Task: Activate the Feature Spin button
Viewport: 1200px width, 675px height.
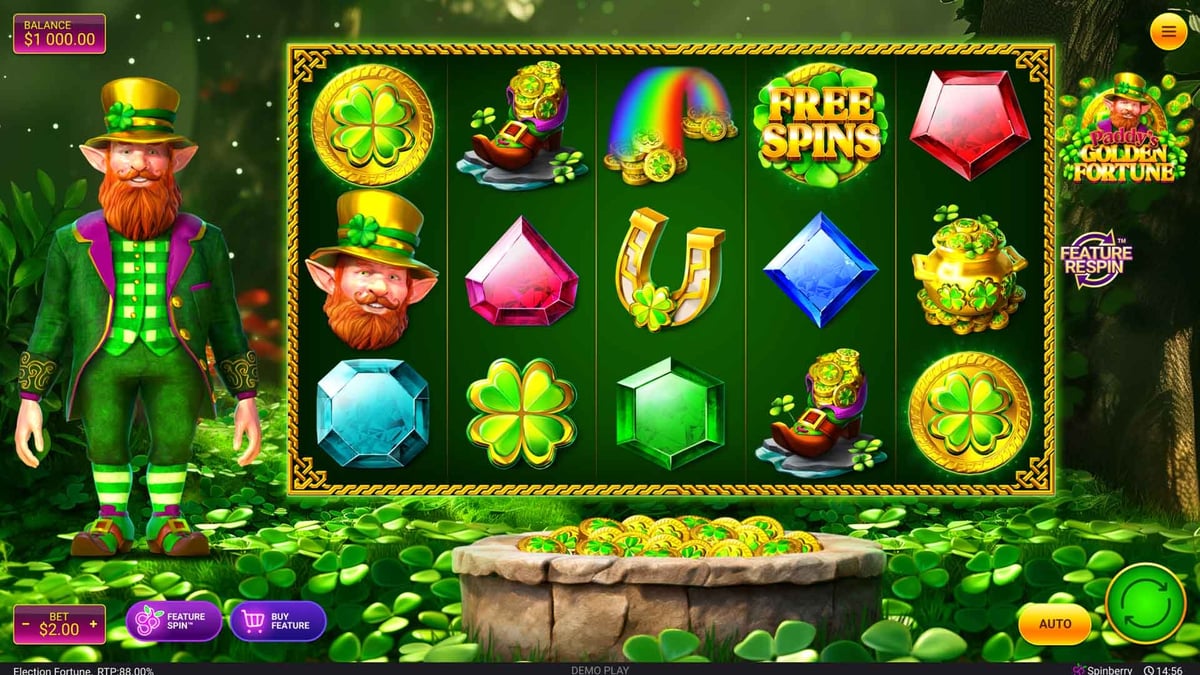Action: (x=174, y=621)
